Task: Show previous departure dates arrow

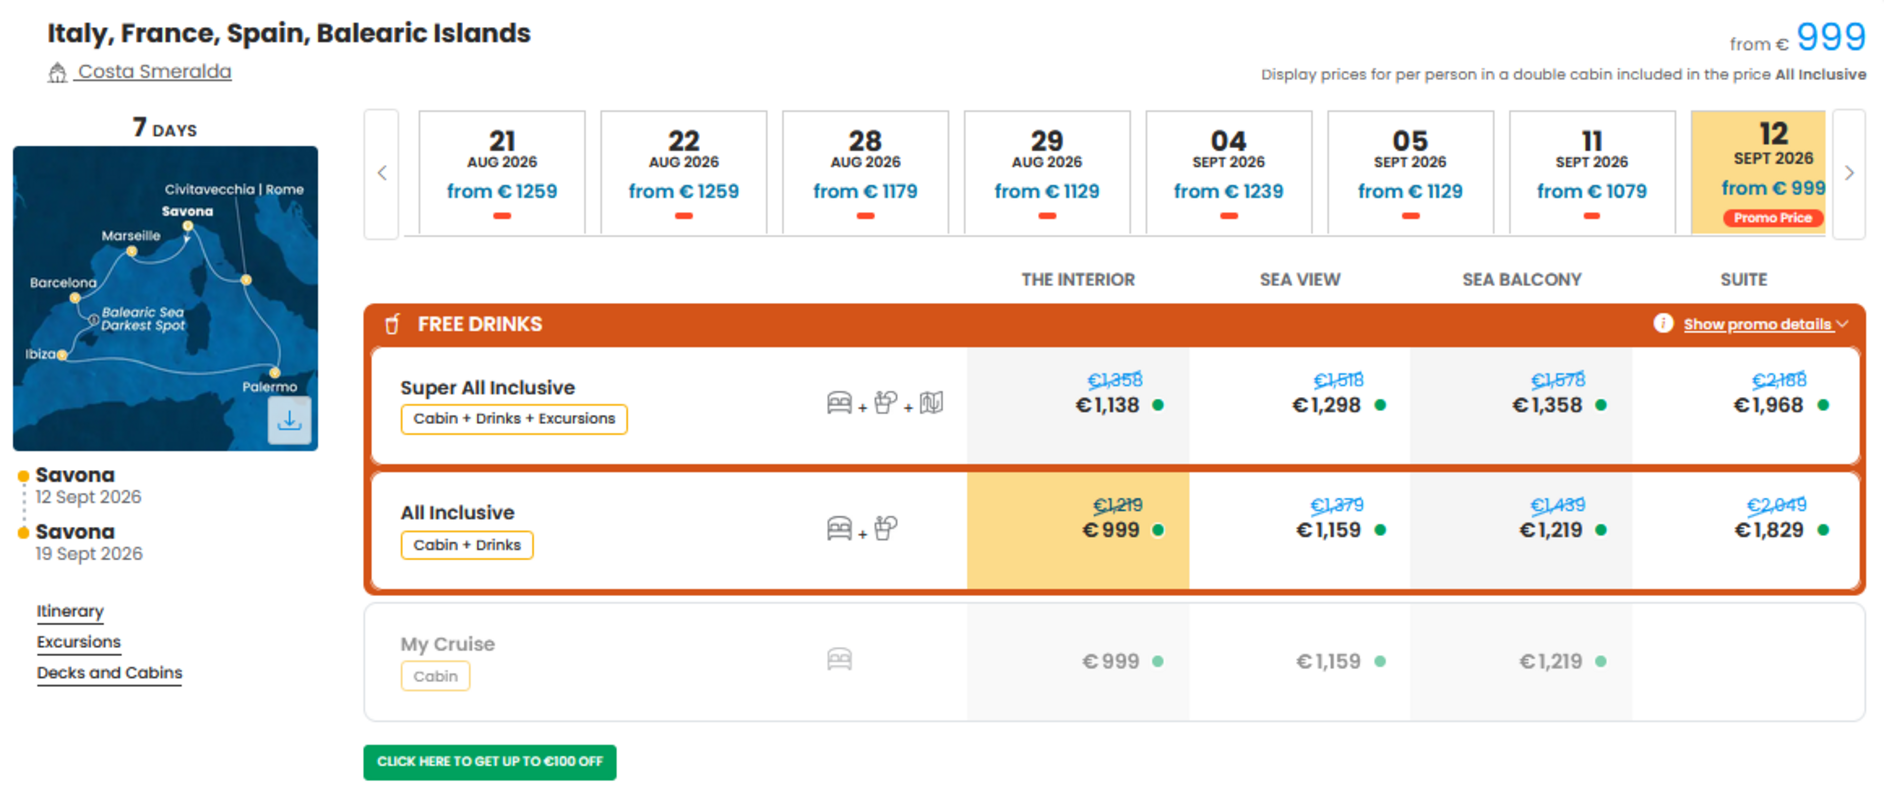Action: pos(382,173)
